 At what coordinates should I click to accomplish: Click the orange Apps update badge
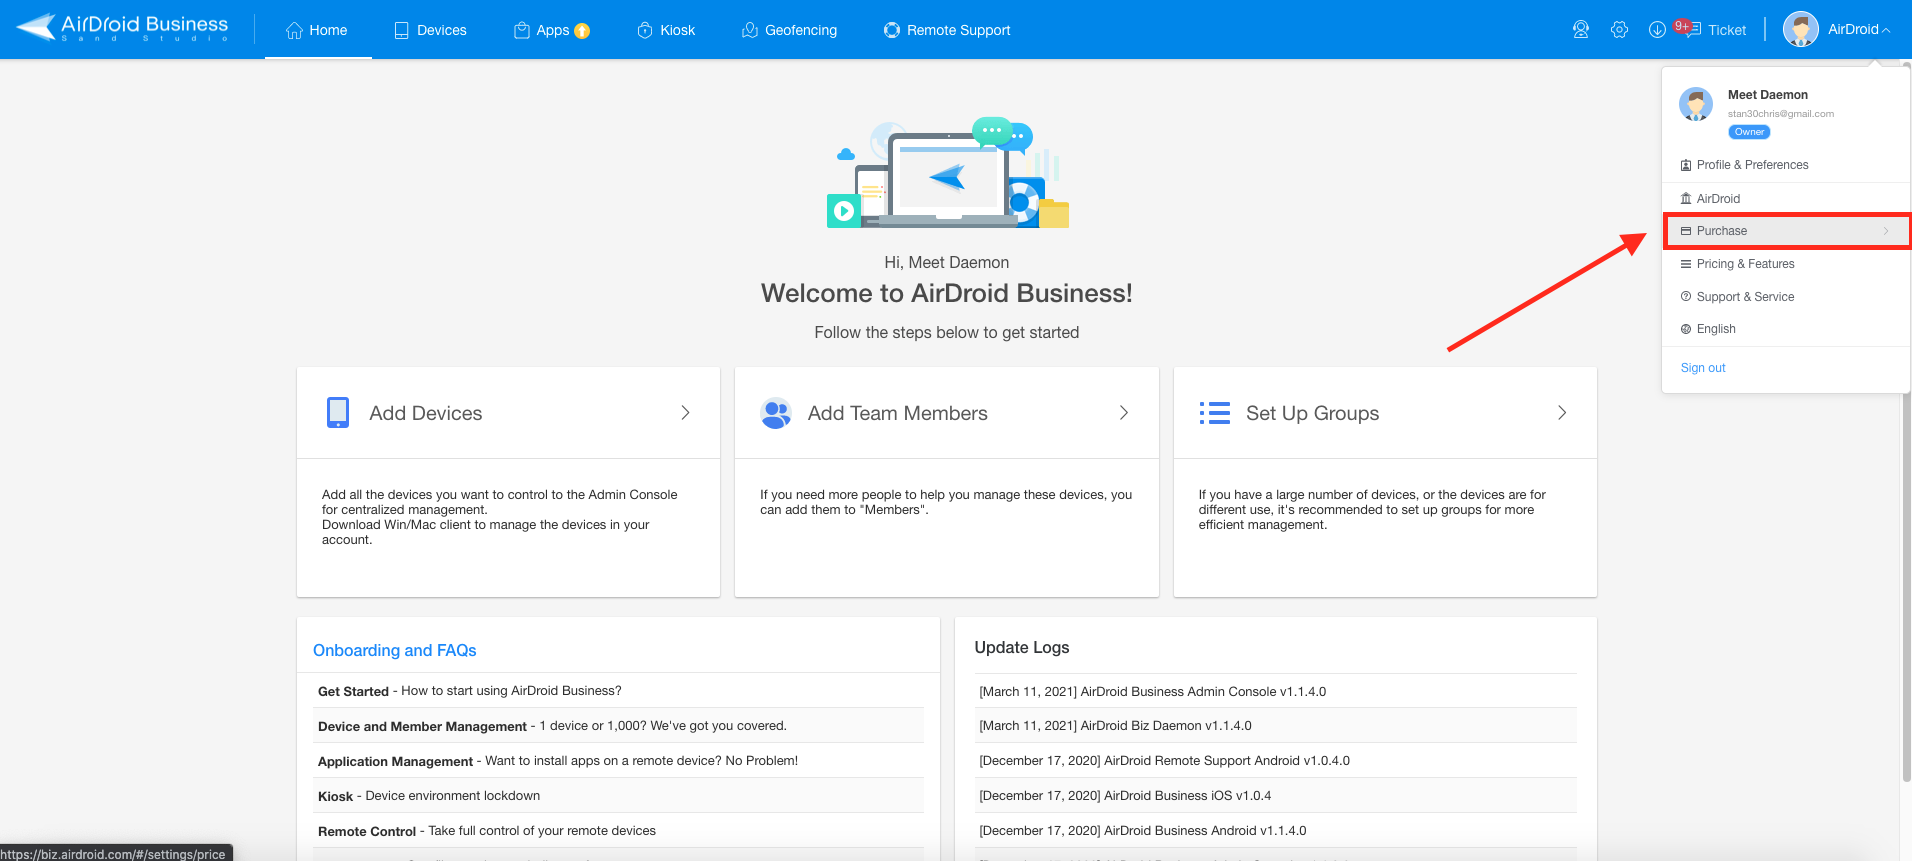[x=582, y=31]
